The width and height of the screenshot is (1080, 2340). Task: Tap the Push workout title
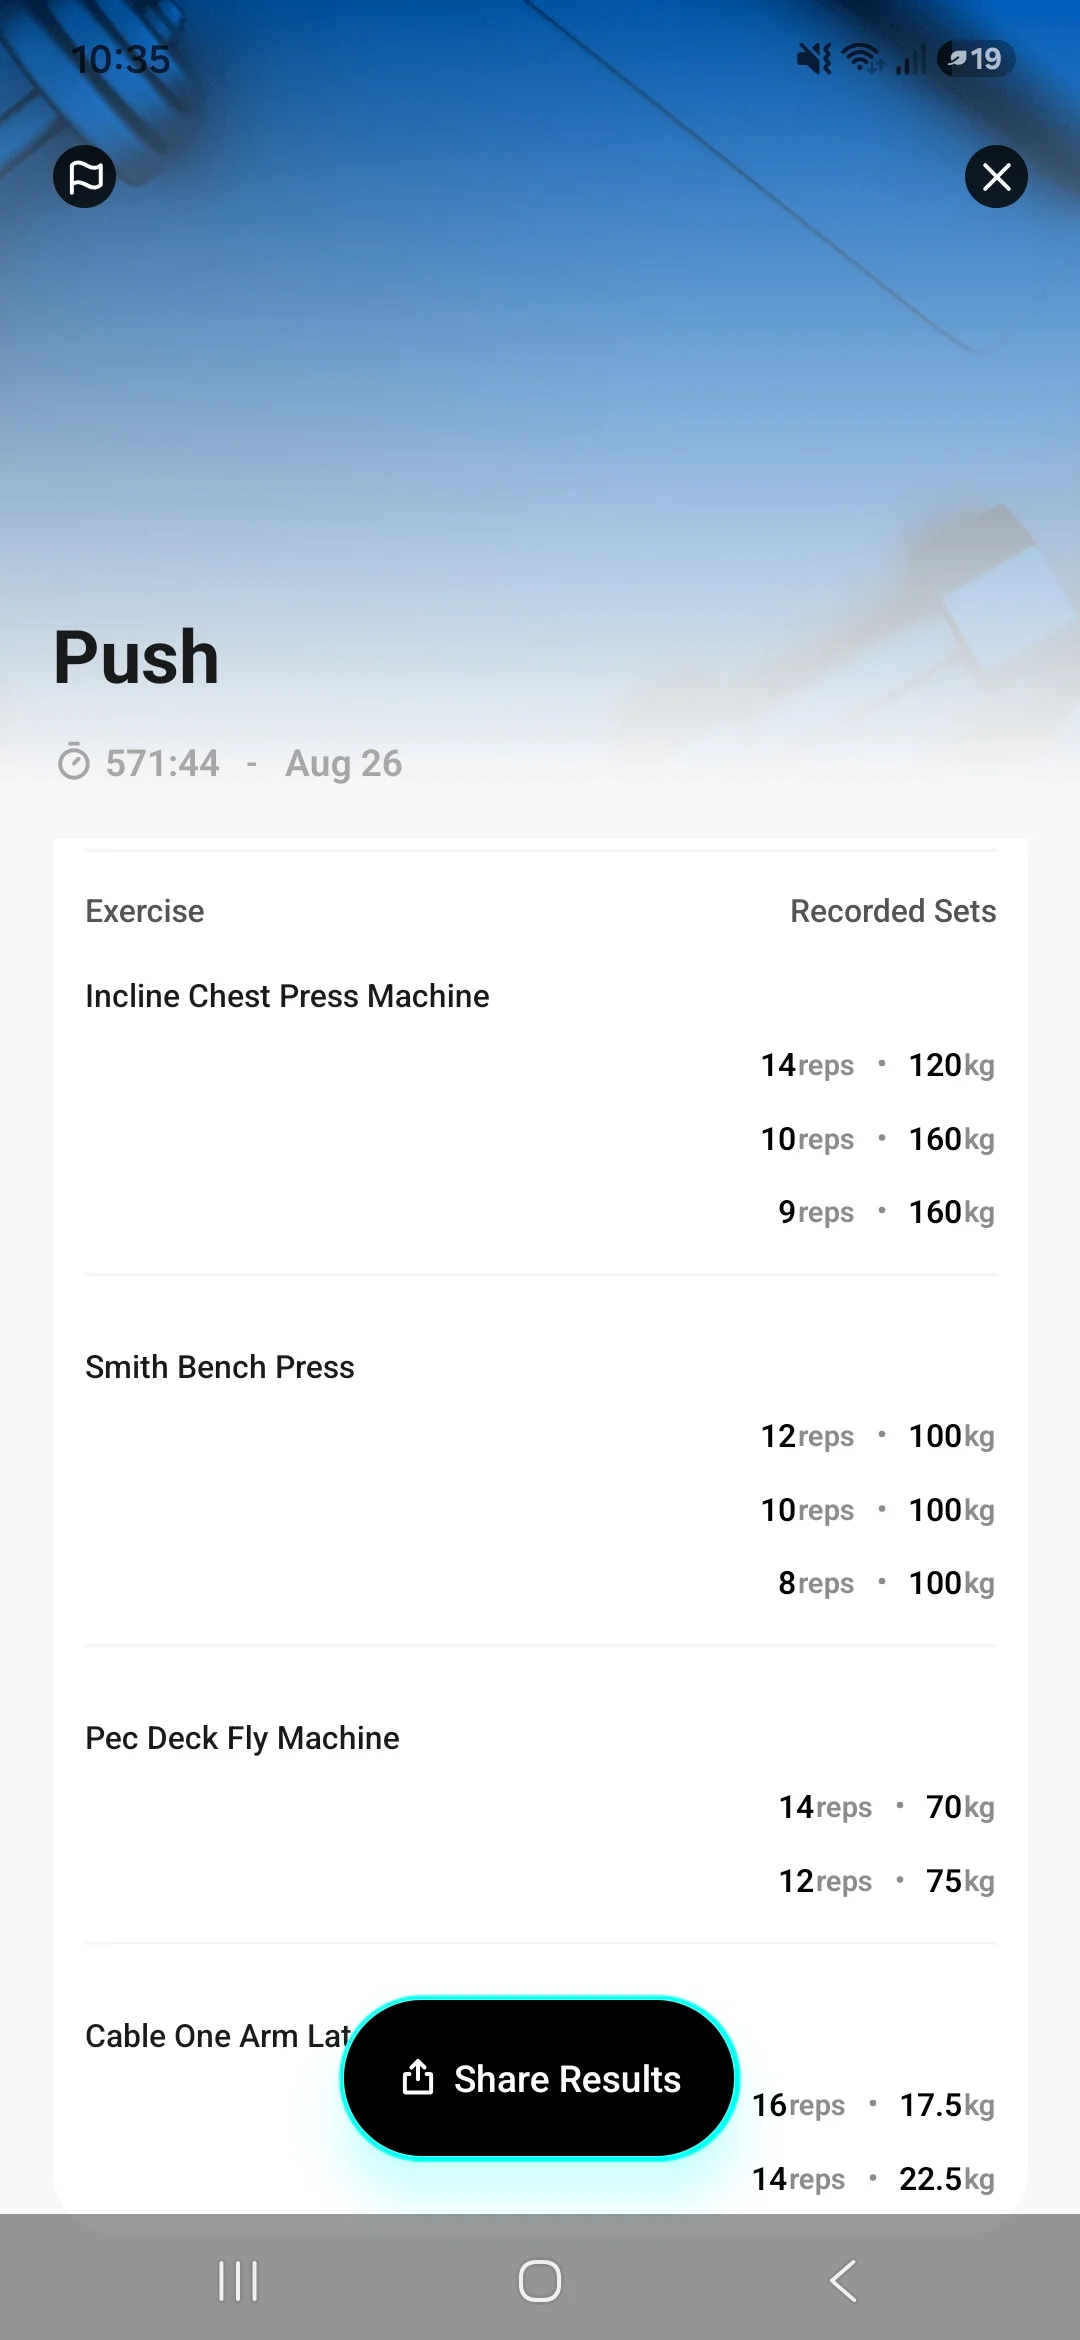(x=136, y=657)
